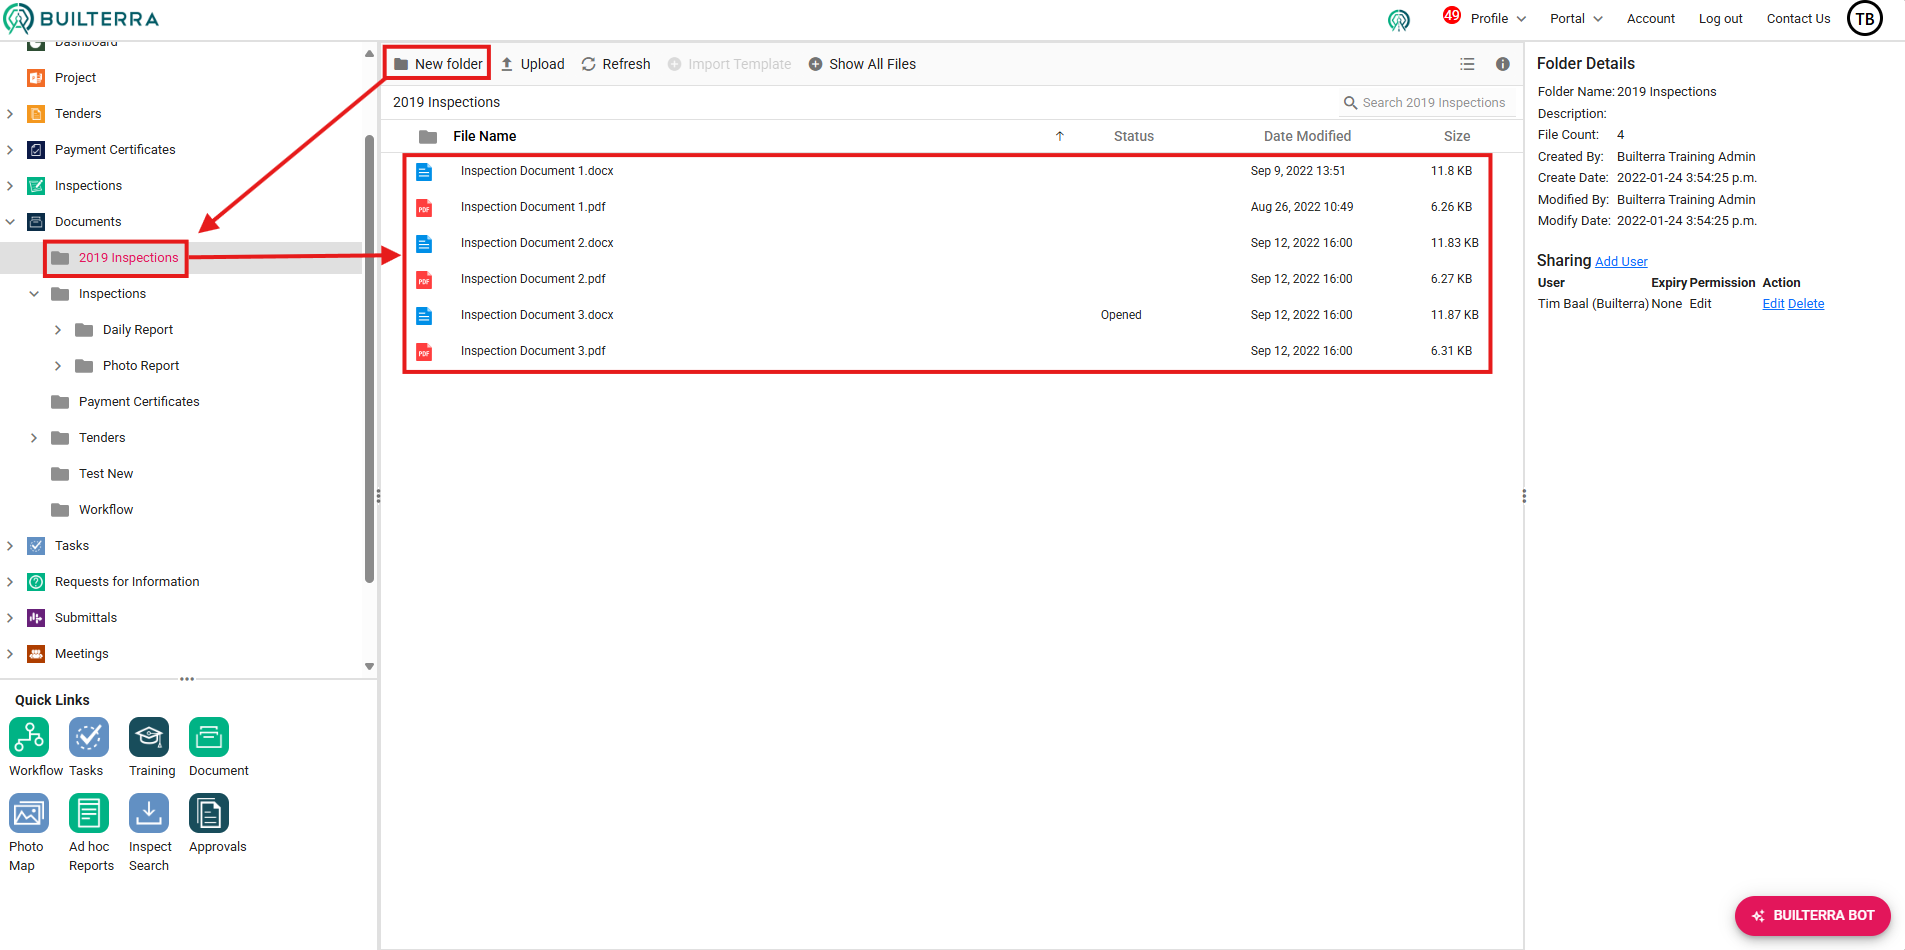The image size is (1905, 950).
Task: Collapse the Documents module node
Action: pos(10,222)
